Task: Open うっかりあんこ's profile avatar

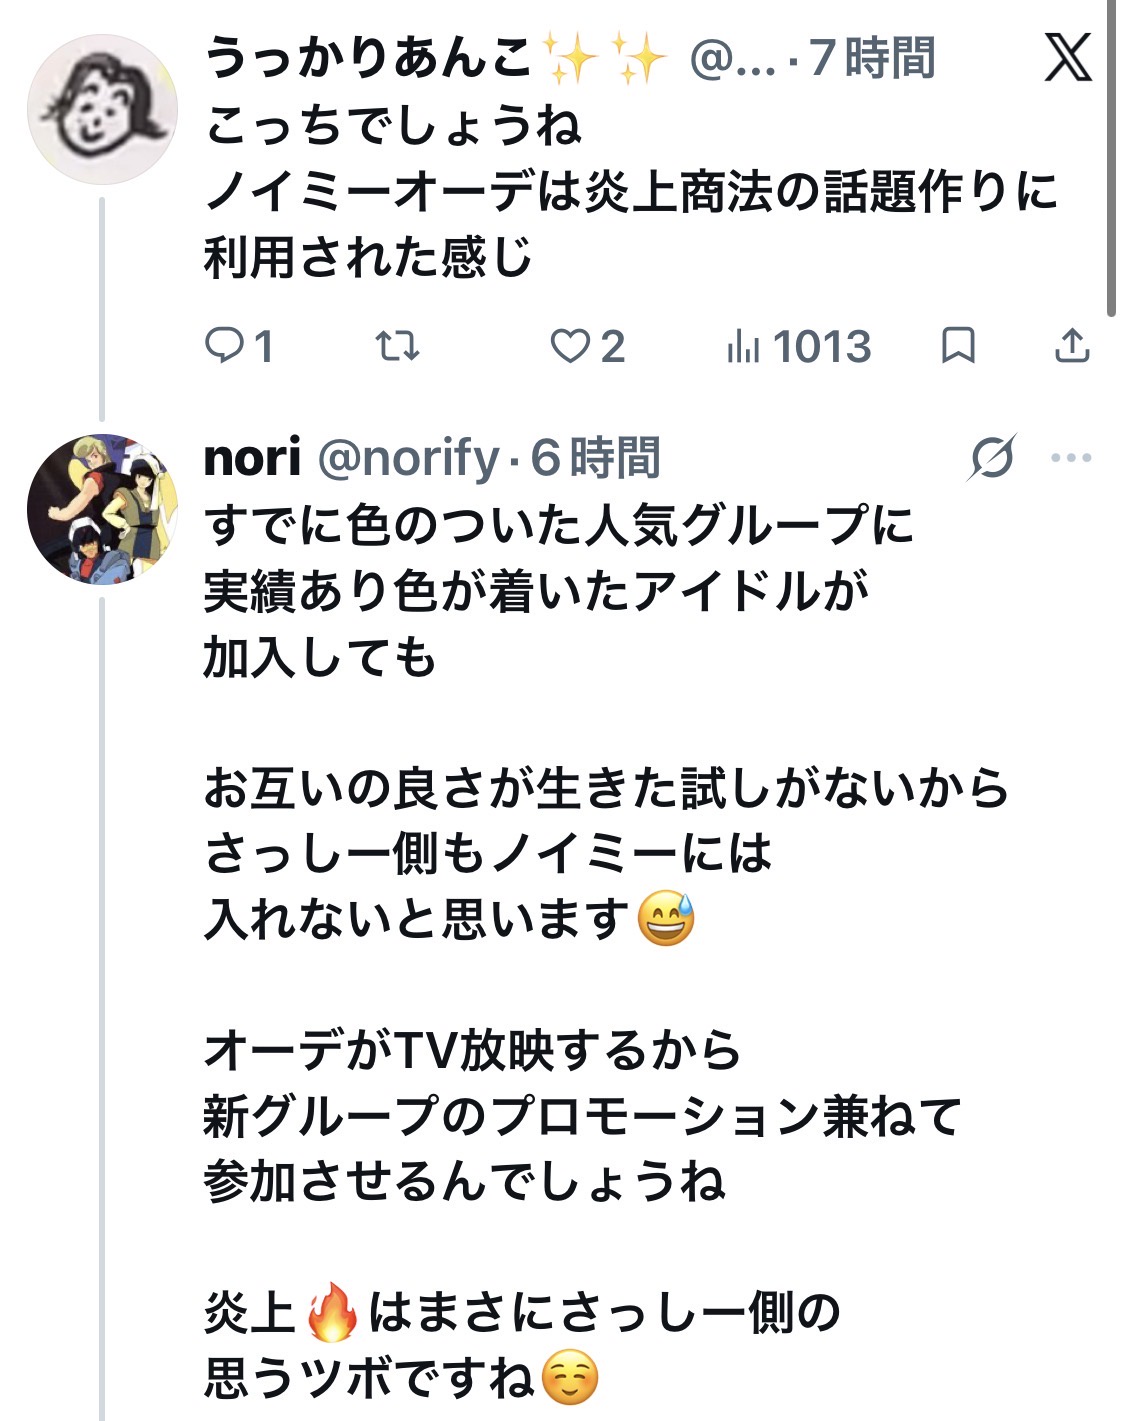Action: pyautogui.click(x=102, y=109)
